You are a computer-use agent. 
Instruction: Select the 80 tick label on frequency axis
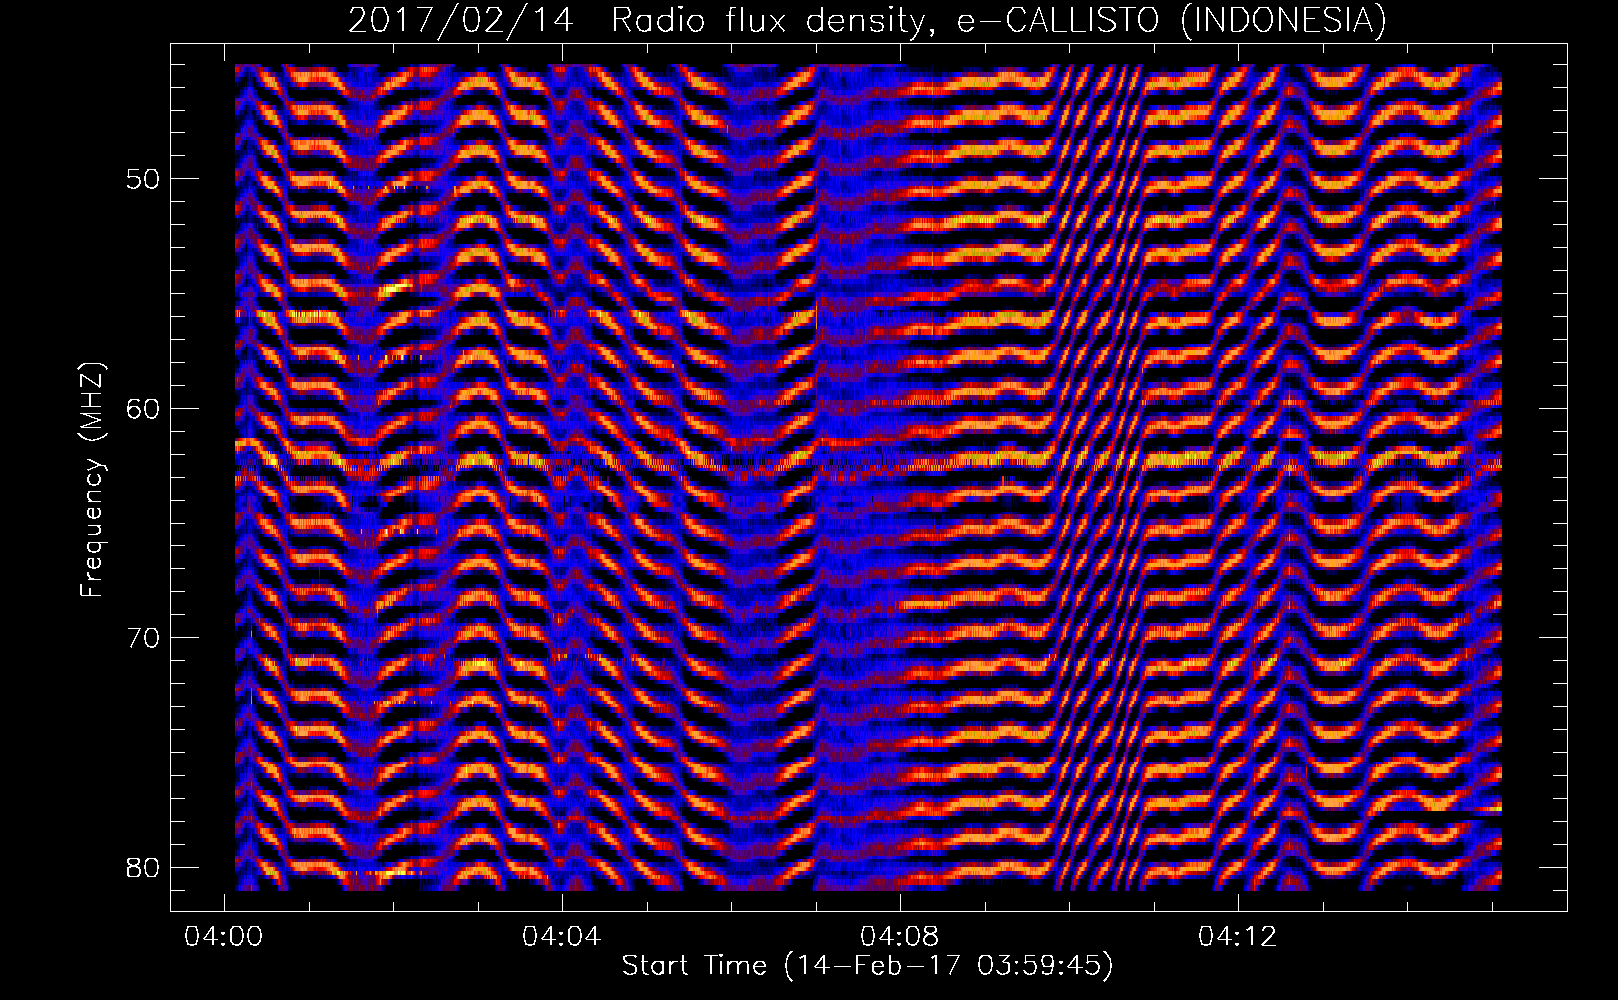tap(142, 866)
